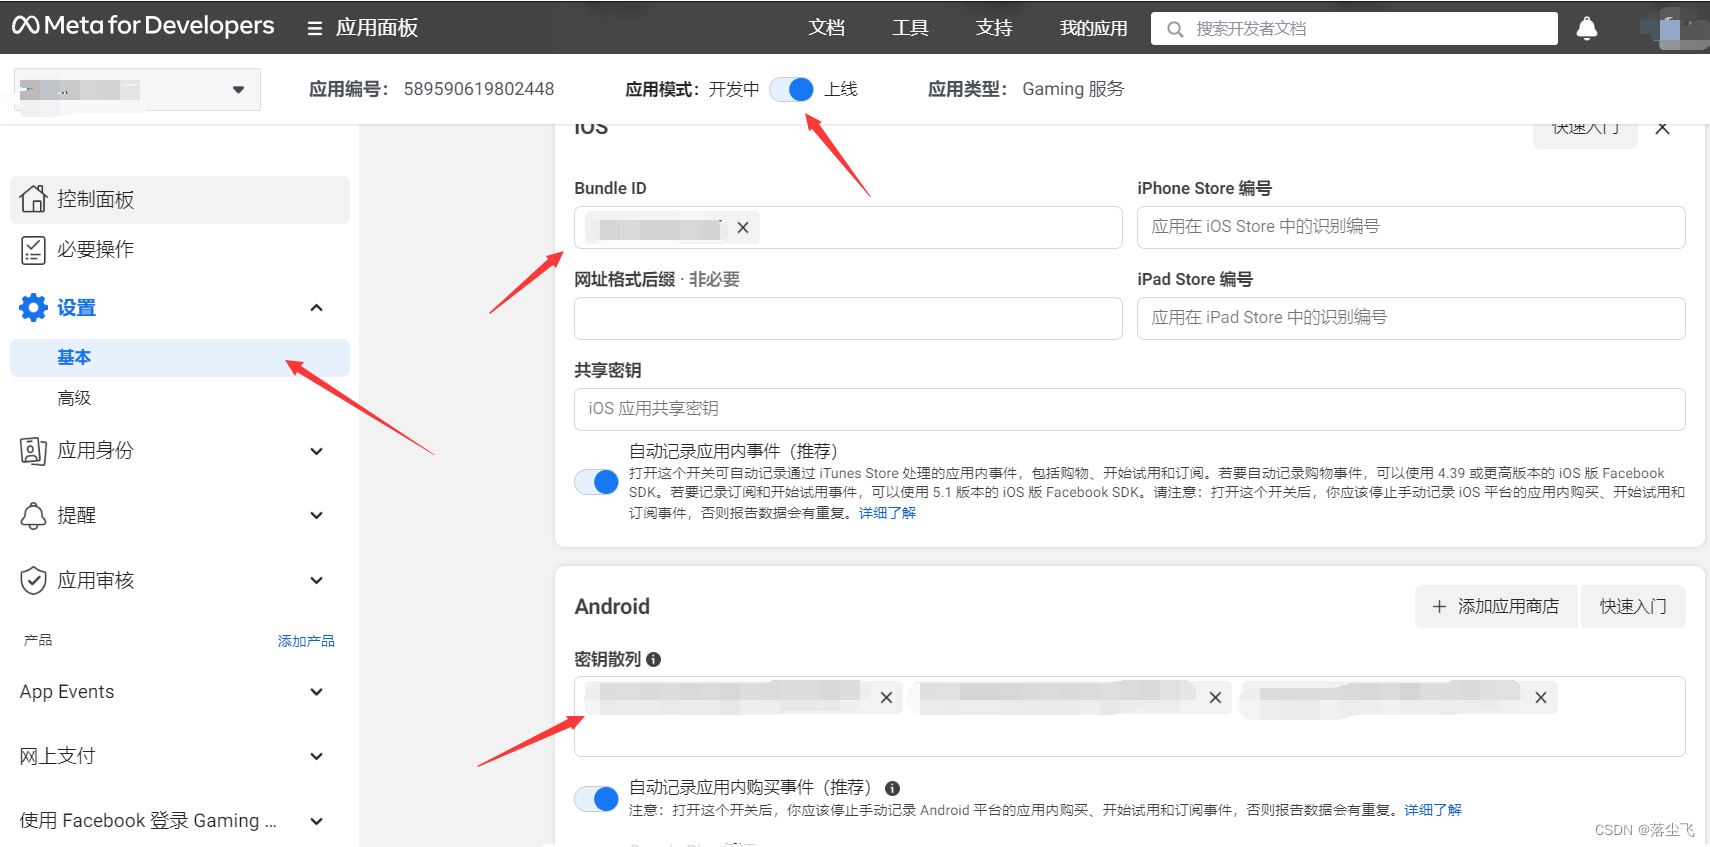Open the 文档 menu
The width and height of the screenshot is (1710, 847).
click(x=827, y=28)
